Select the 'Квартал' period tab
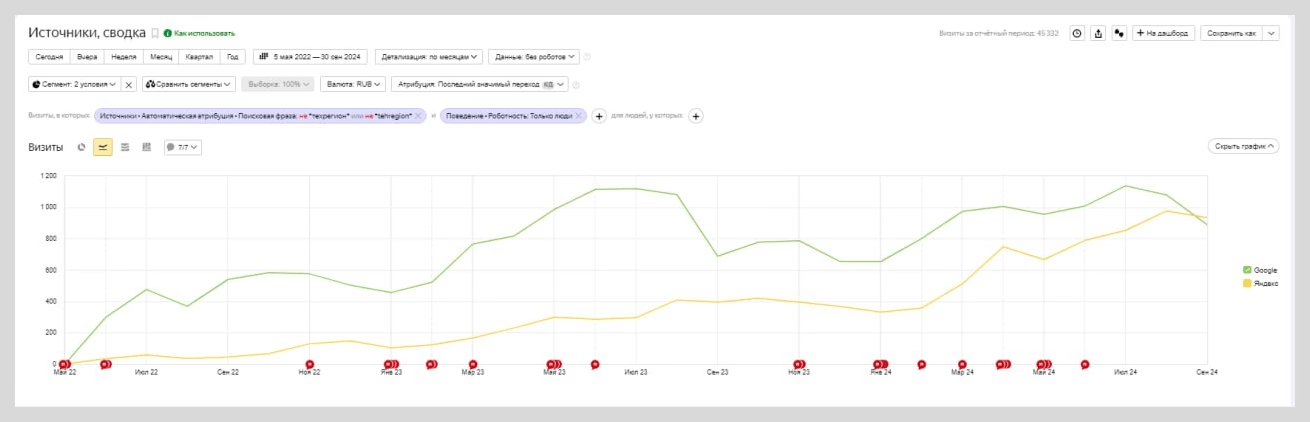Image resolution: width=1310 pixels, height=422 pixels. point(199,57)
